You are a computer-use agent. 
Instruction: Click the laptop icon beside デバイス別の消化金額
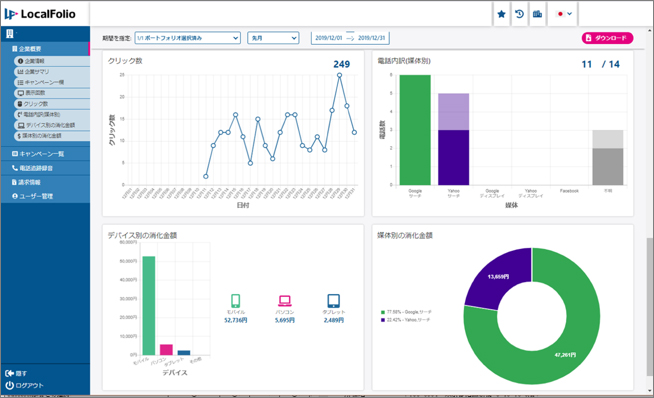point(21,125)
